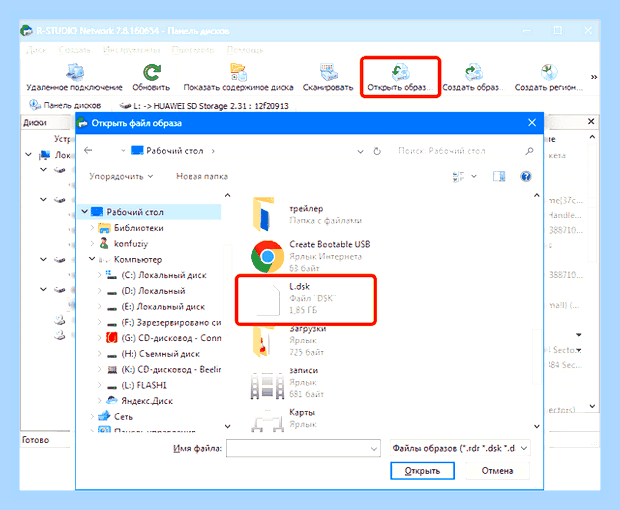The width and height of the screenshot is (620, 510).
Task: Go back with the dialog back arrow
Action: tap(88, 150)
